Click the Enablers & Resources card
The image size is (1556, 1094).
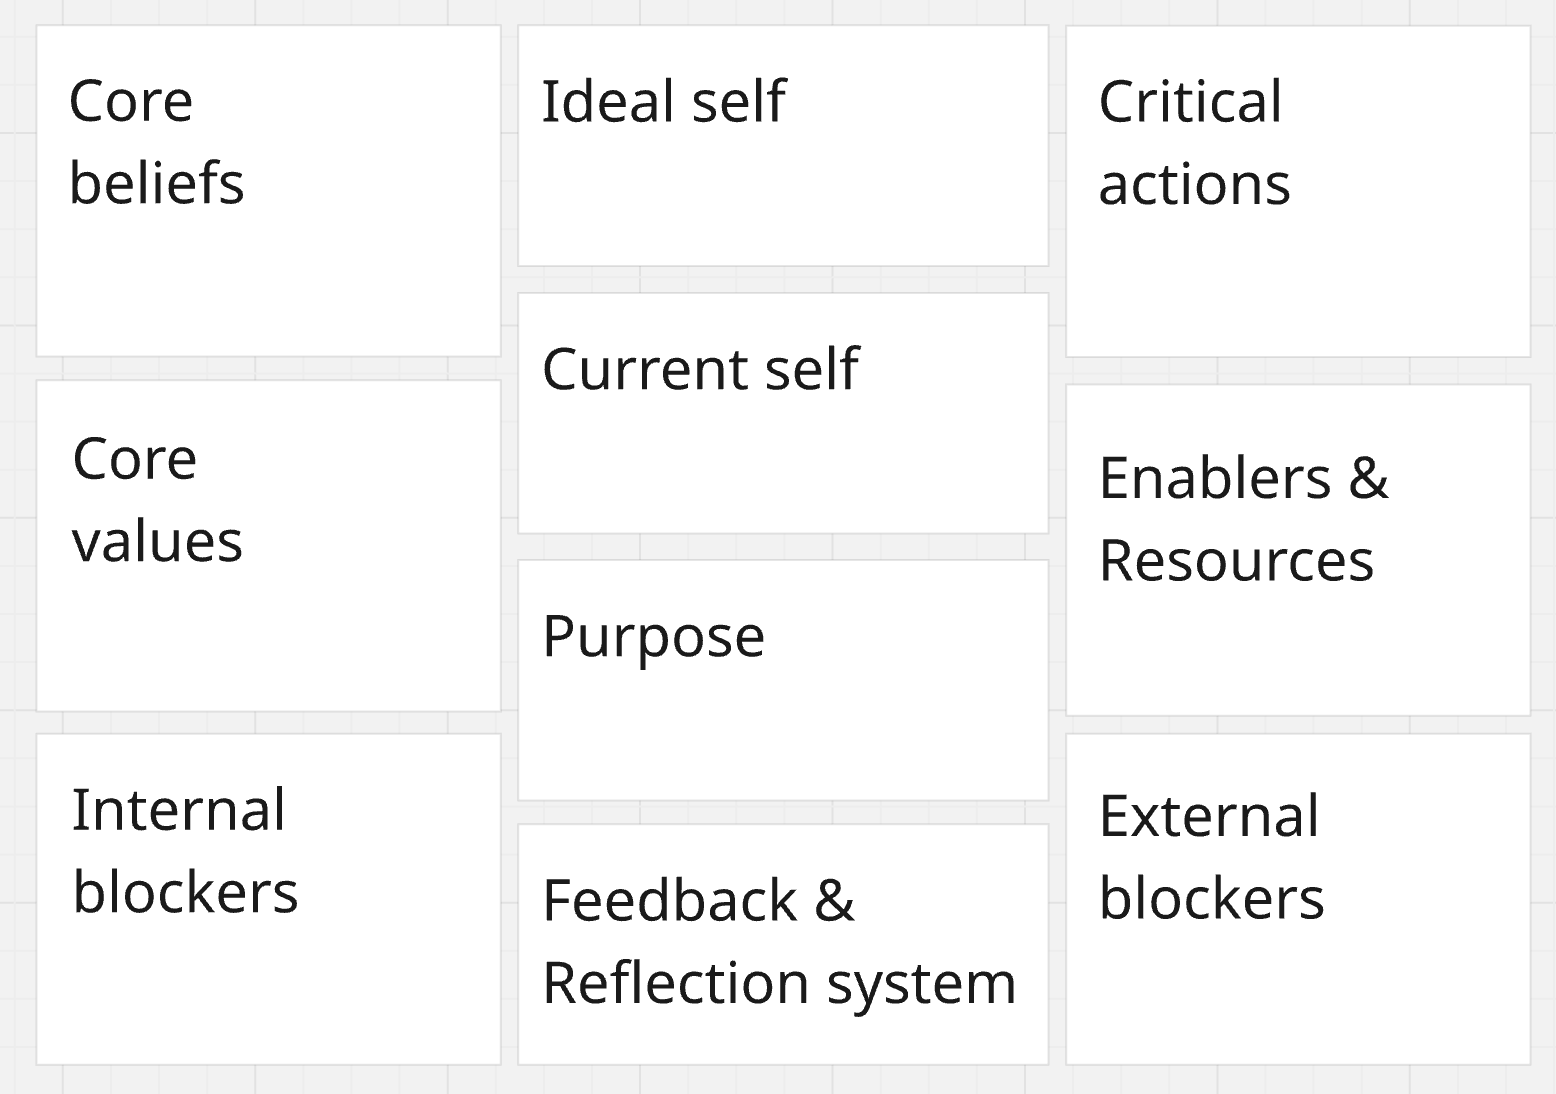coord(1298,550)
